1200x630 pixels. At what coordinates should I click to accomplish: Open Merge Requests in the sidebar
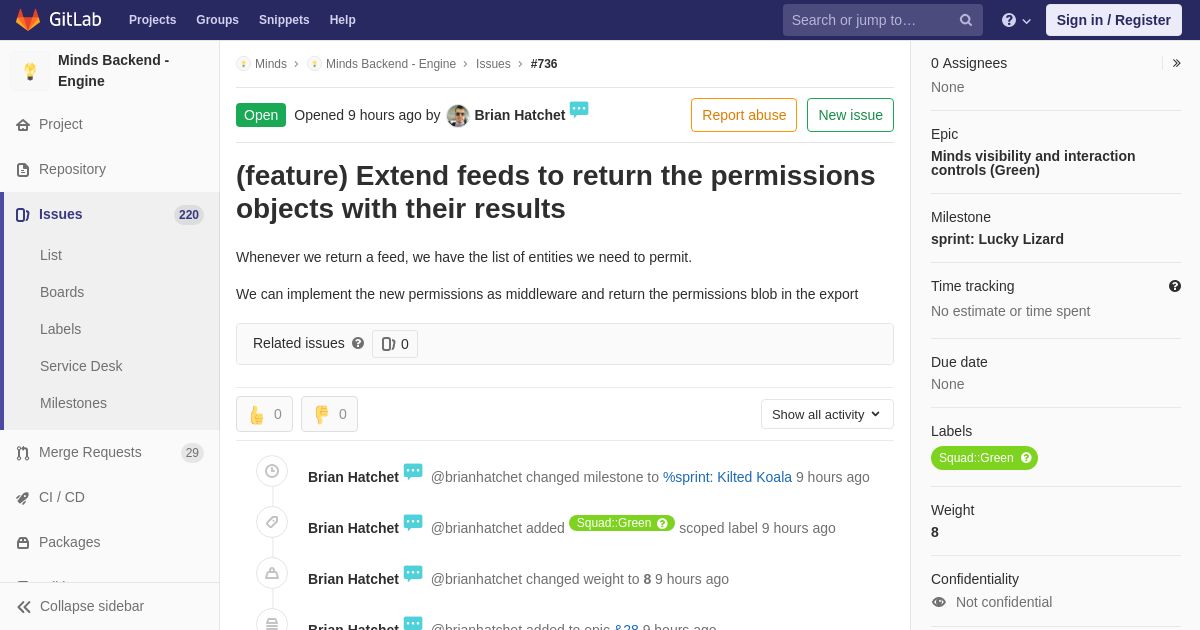(90, 452)
